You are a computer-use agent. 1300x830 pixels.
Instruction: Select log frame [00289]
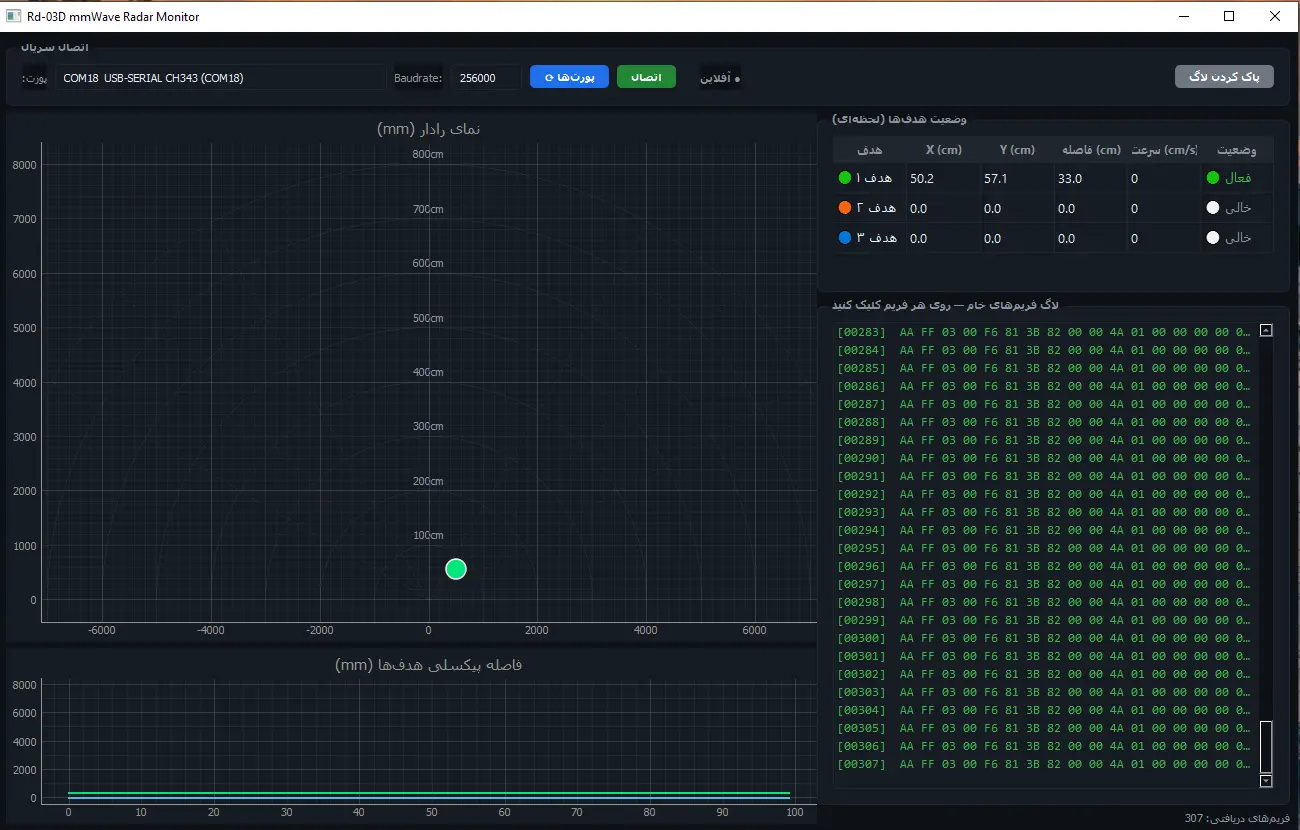(1044, 440)
